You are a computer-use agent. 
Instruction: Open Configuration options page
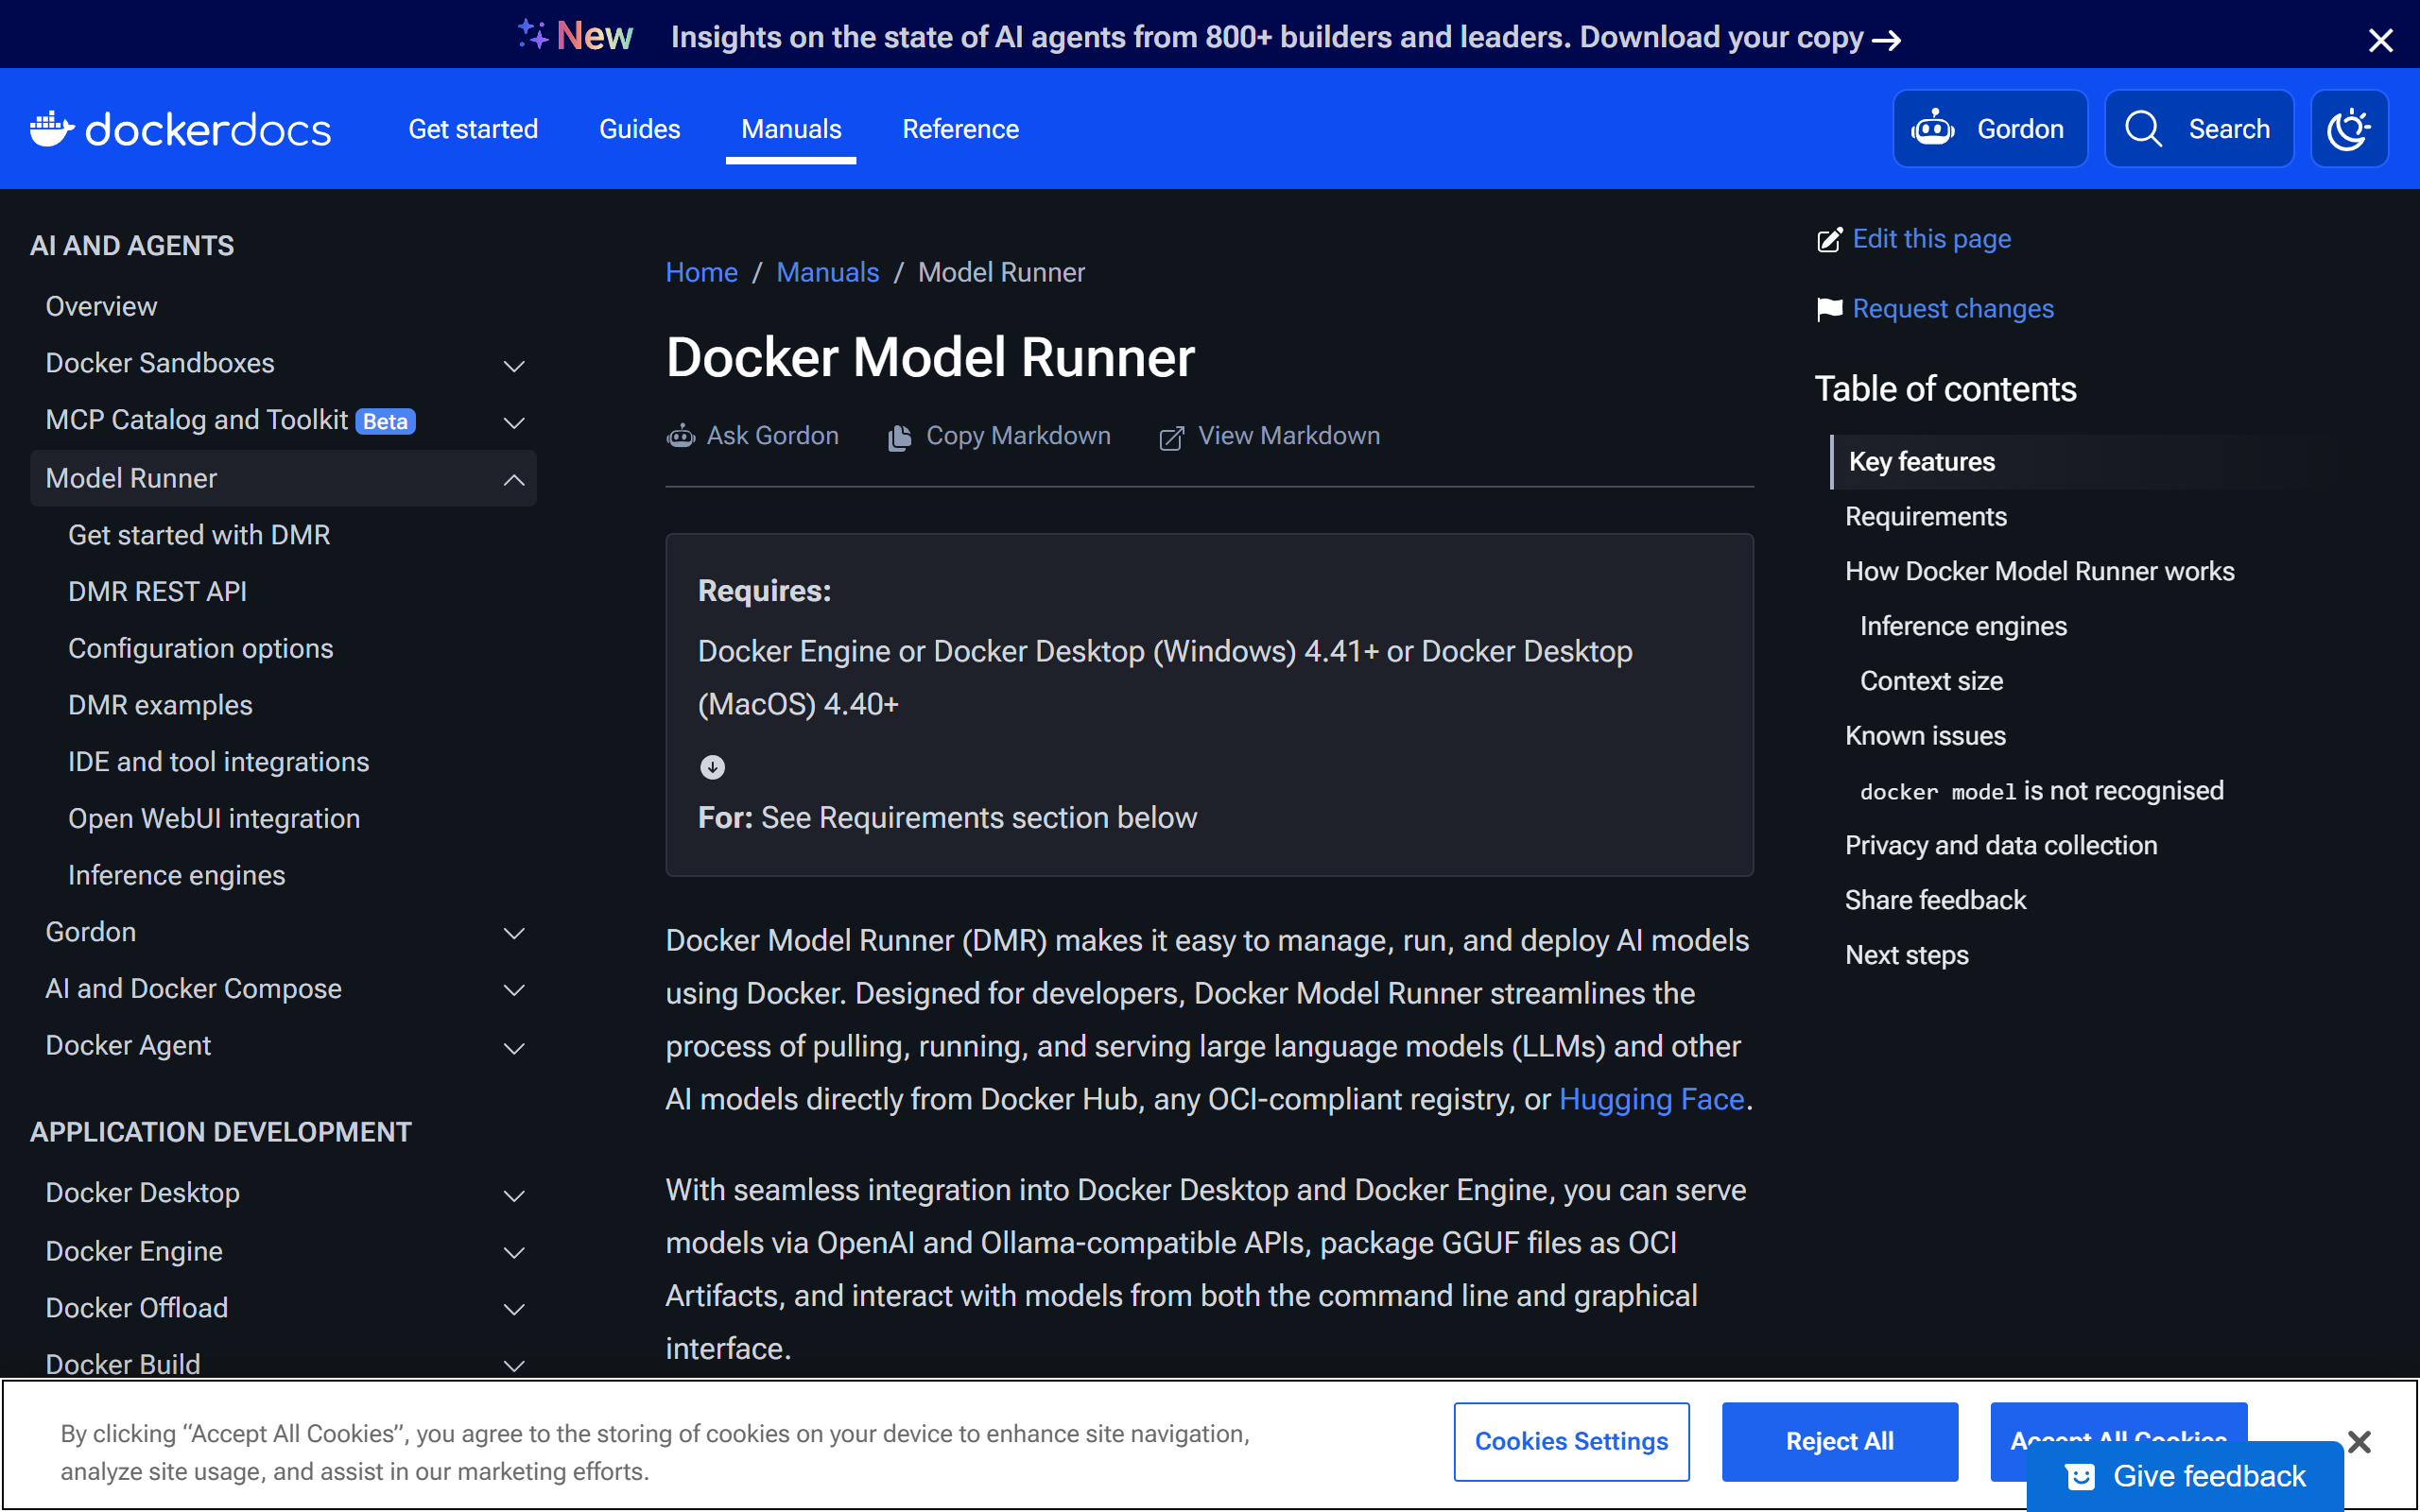tap(200, 648)
